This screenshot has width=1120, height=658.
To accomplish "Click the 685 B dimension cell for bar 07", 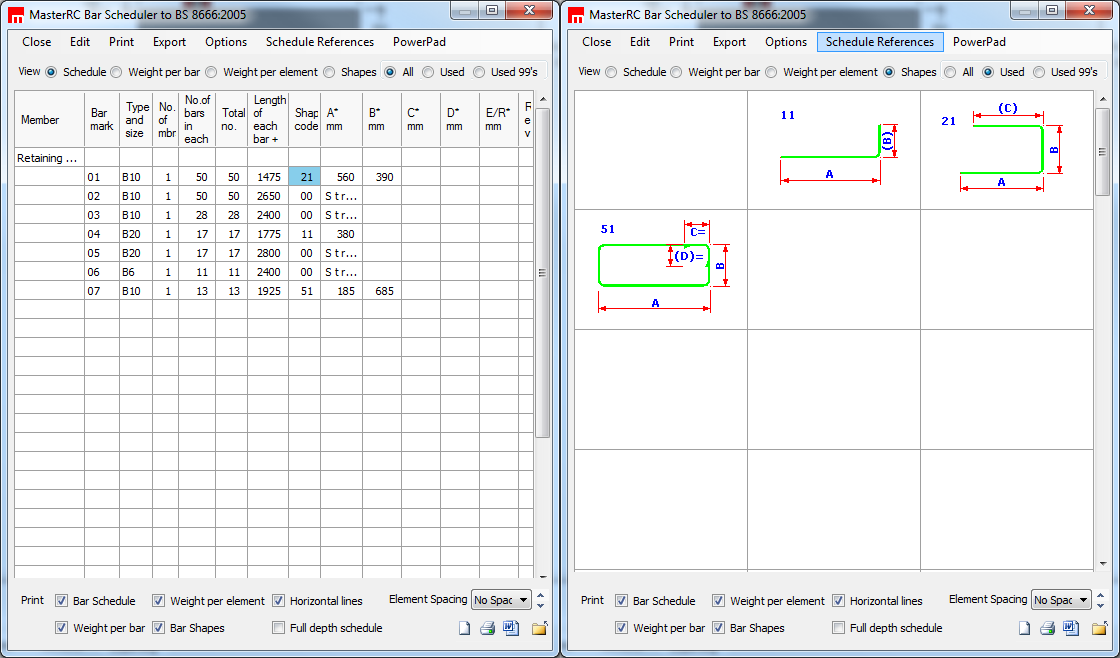I will (x=382, y=291).
